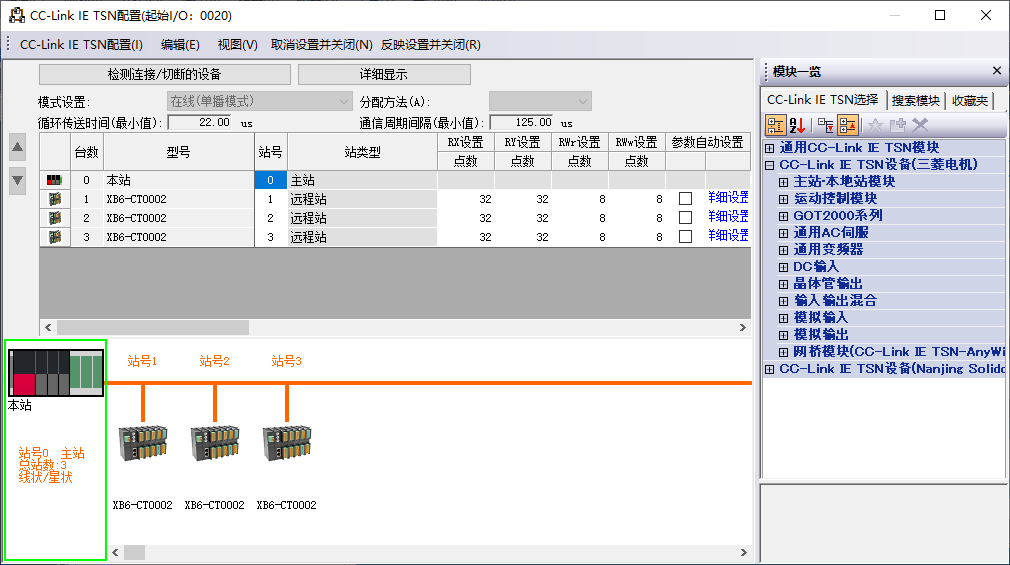The width and height of the screenshot is (1010, 565).
Task: Select the master station rack graphic
Action: pyautogui.click(x=56, y=373)
